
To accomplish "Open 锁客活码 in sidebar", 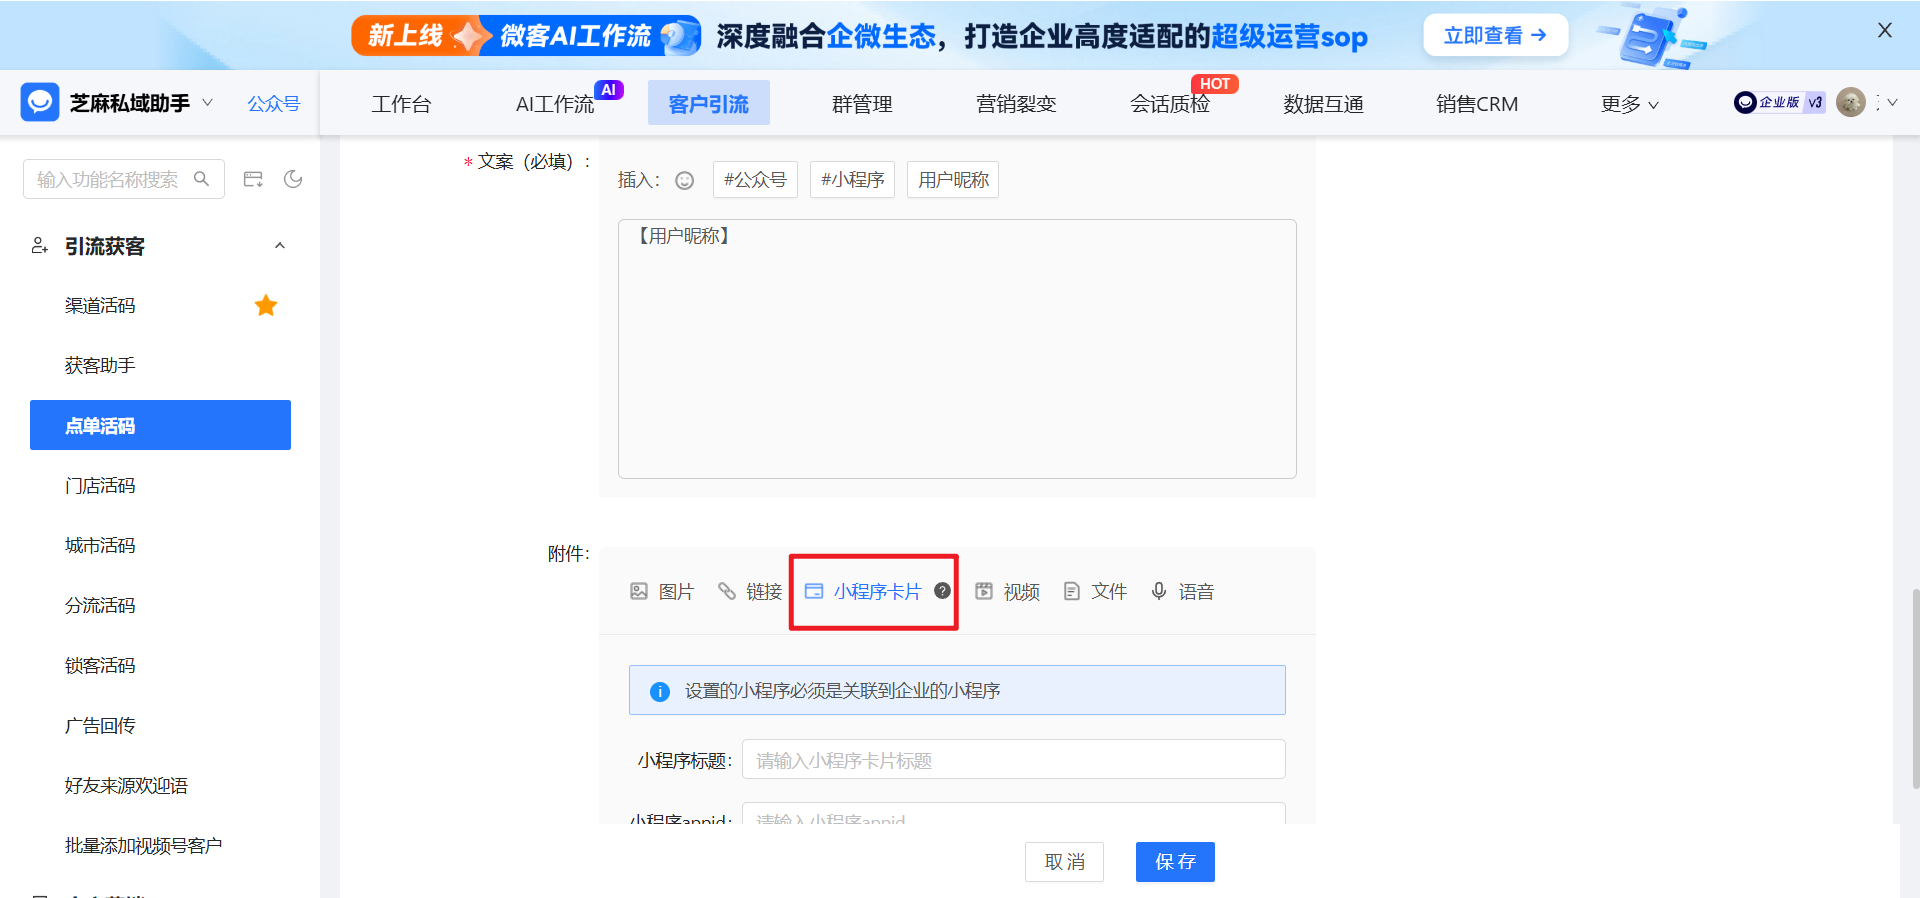I will [100, 666].
